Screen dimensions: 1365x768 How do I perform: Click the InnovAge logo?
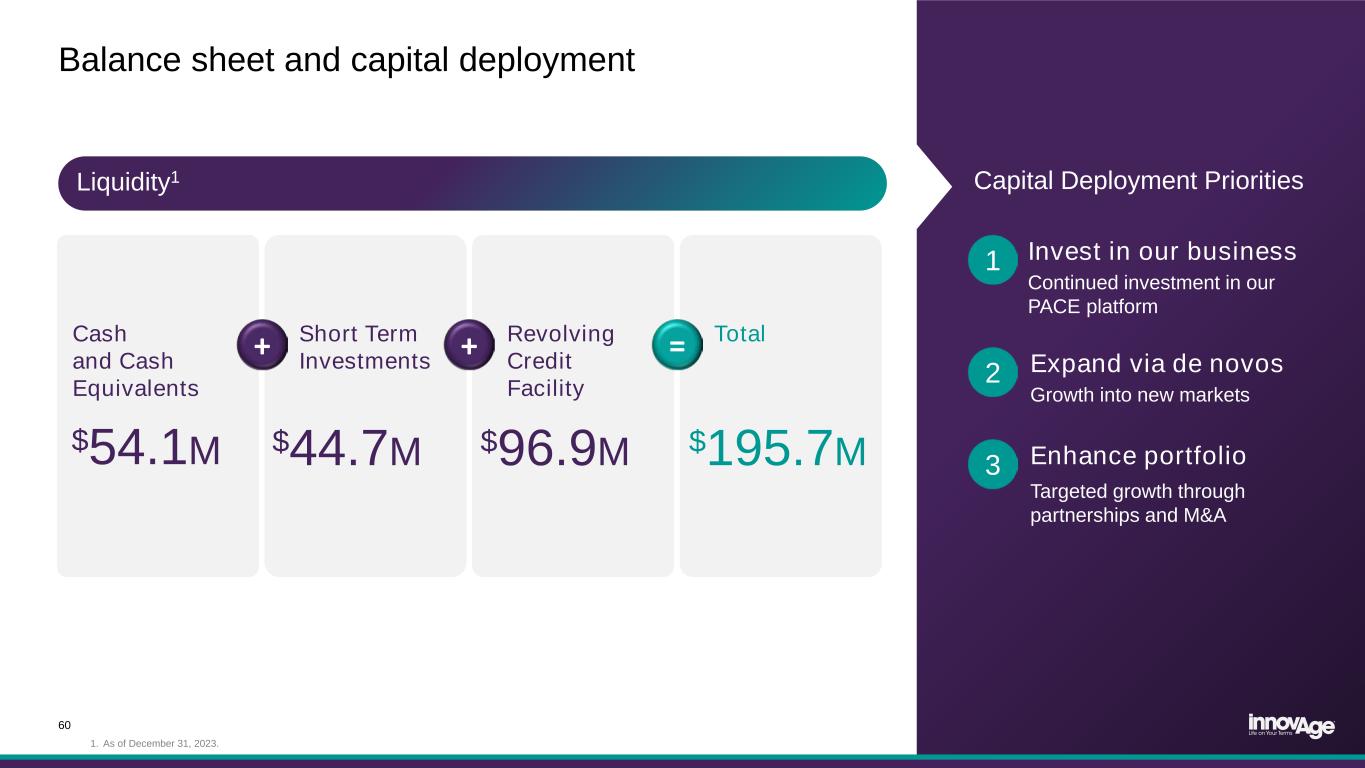point(1290,725)
